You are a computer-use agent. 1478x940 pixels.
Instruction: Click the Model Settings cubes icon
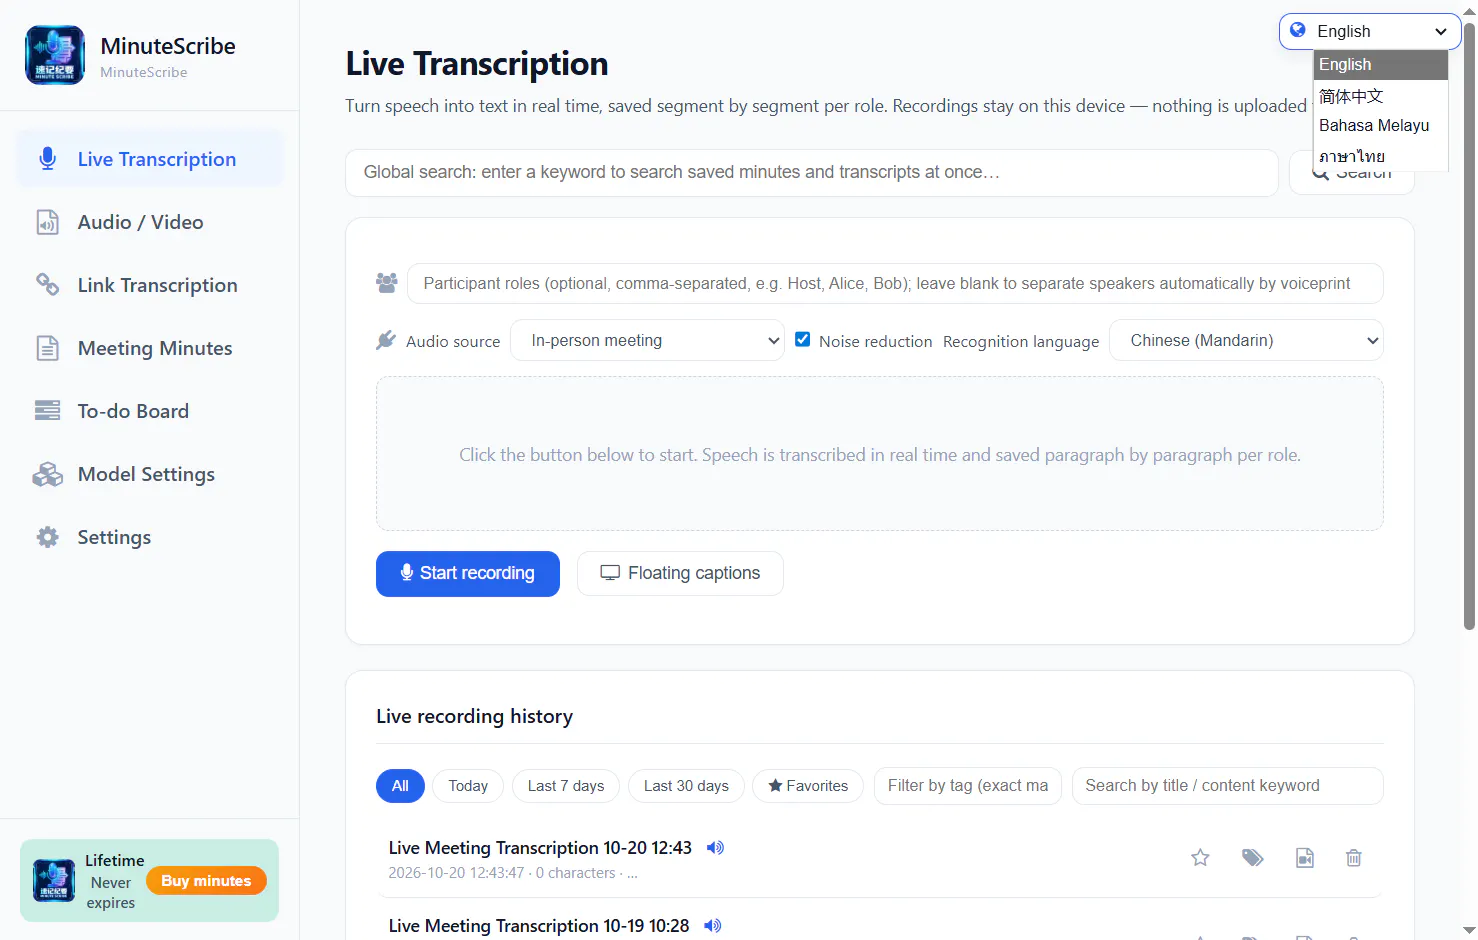click(x=47, y=474)
